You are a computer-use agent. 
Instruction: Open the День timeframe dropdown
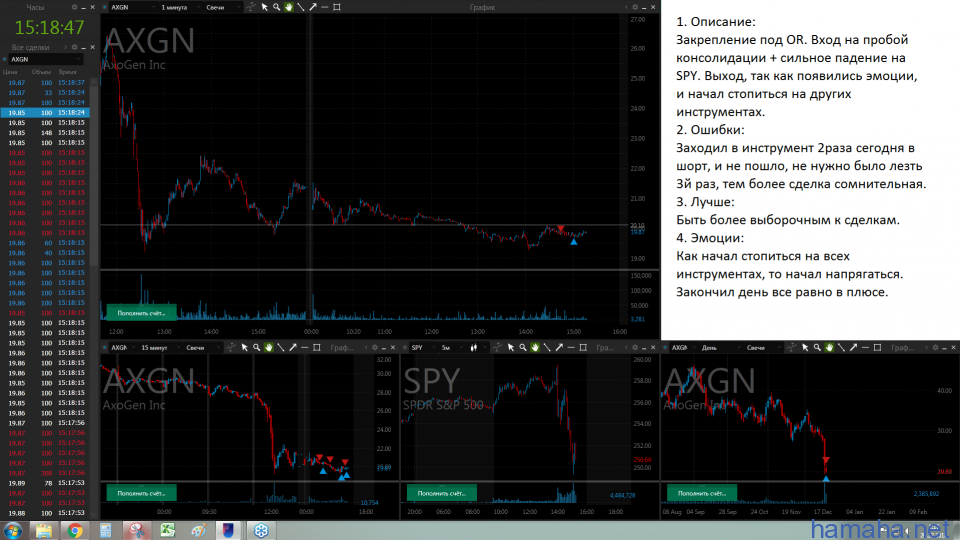coord(721,347)
